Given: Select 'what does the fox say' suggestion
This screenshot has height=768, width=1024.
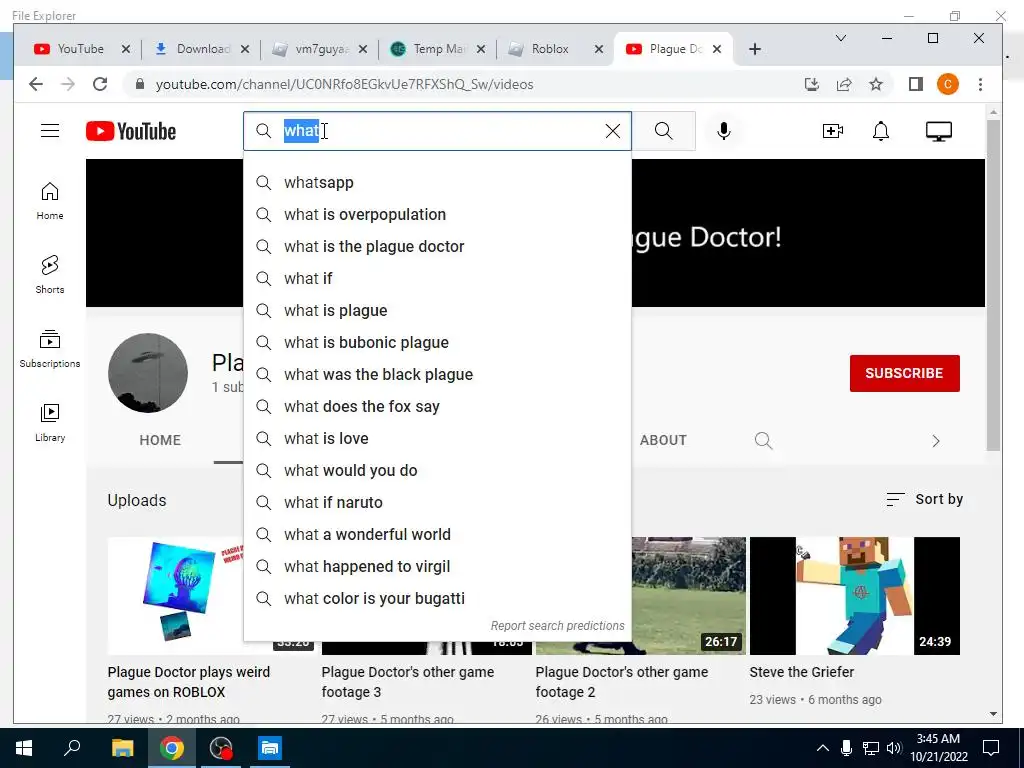Looking at the screenshot, I should [437, 406].
